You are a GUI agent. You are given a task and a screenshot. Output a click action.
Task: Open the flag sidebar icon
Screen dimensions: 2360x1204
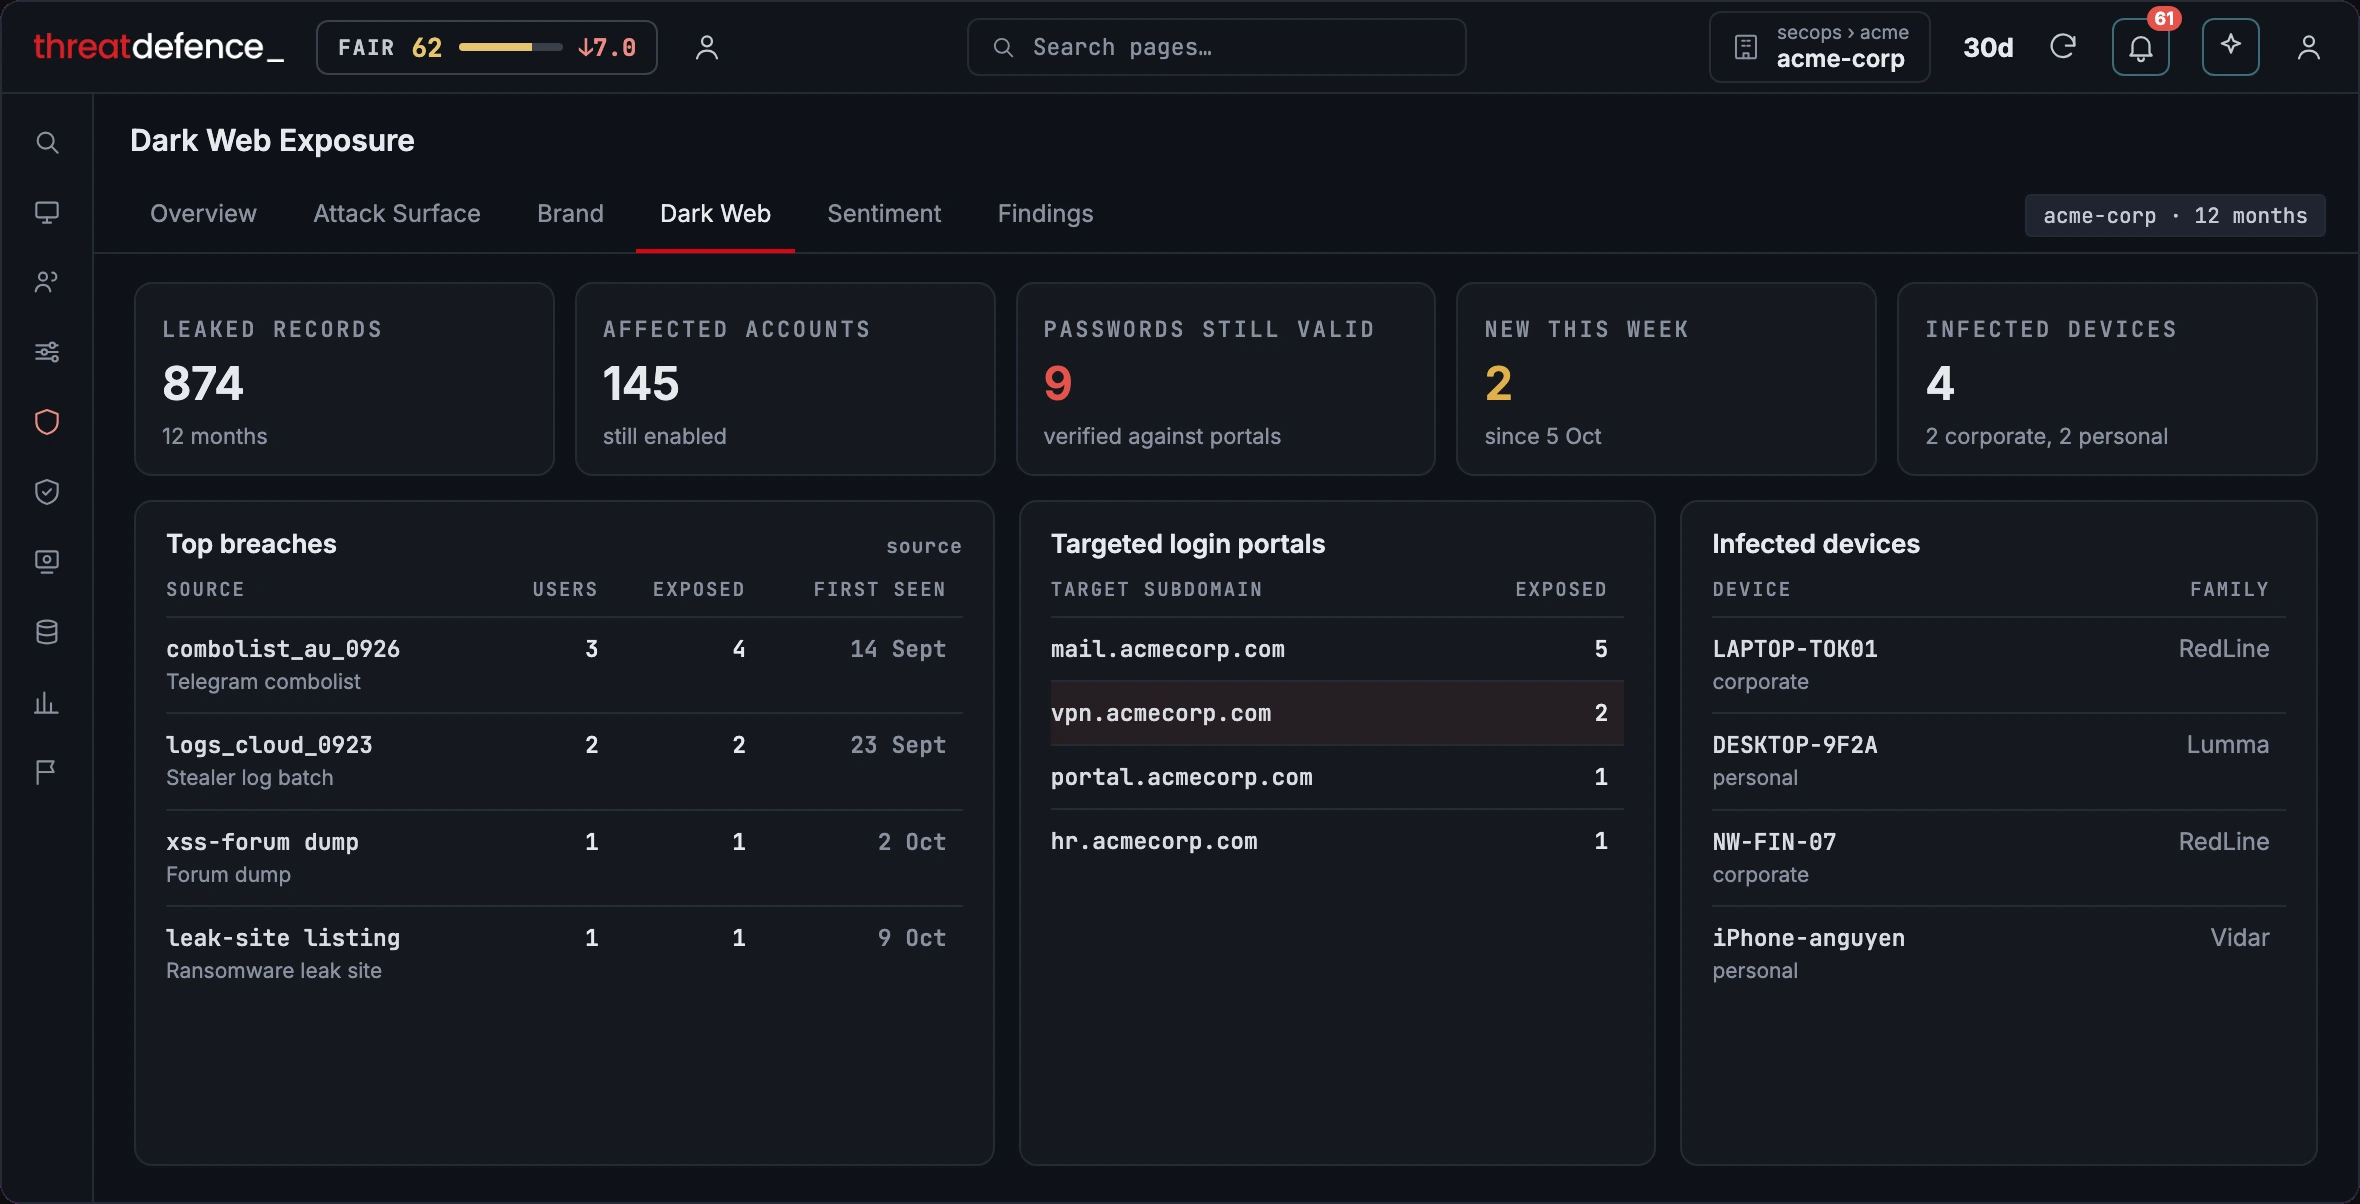click(x=47, y=772)
